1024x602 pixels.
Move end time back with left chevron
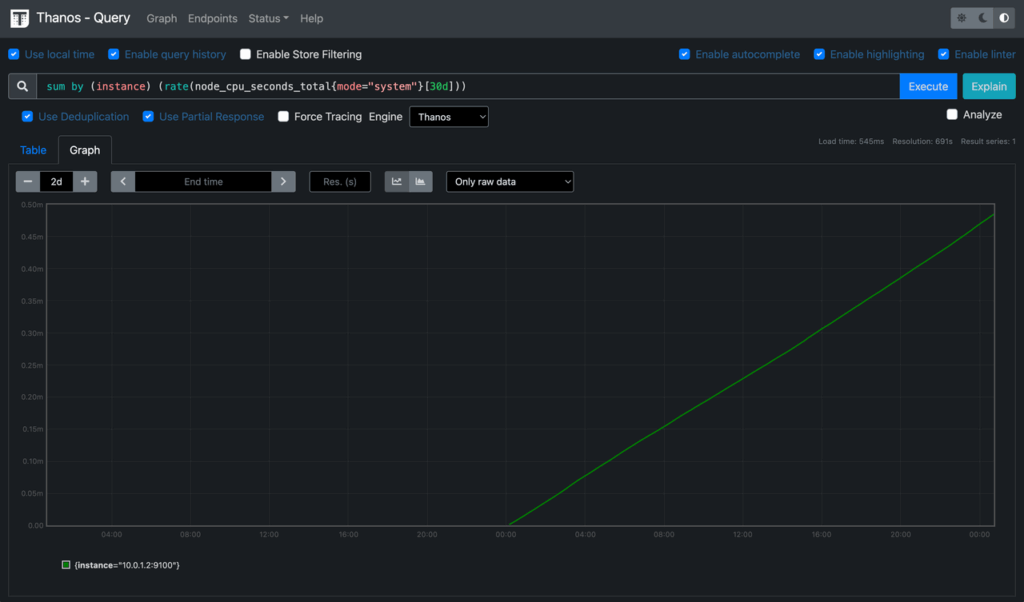[x=123, y=182]
